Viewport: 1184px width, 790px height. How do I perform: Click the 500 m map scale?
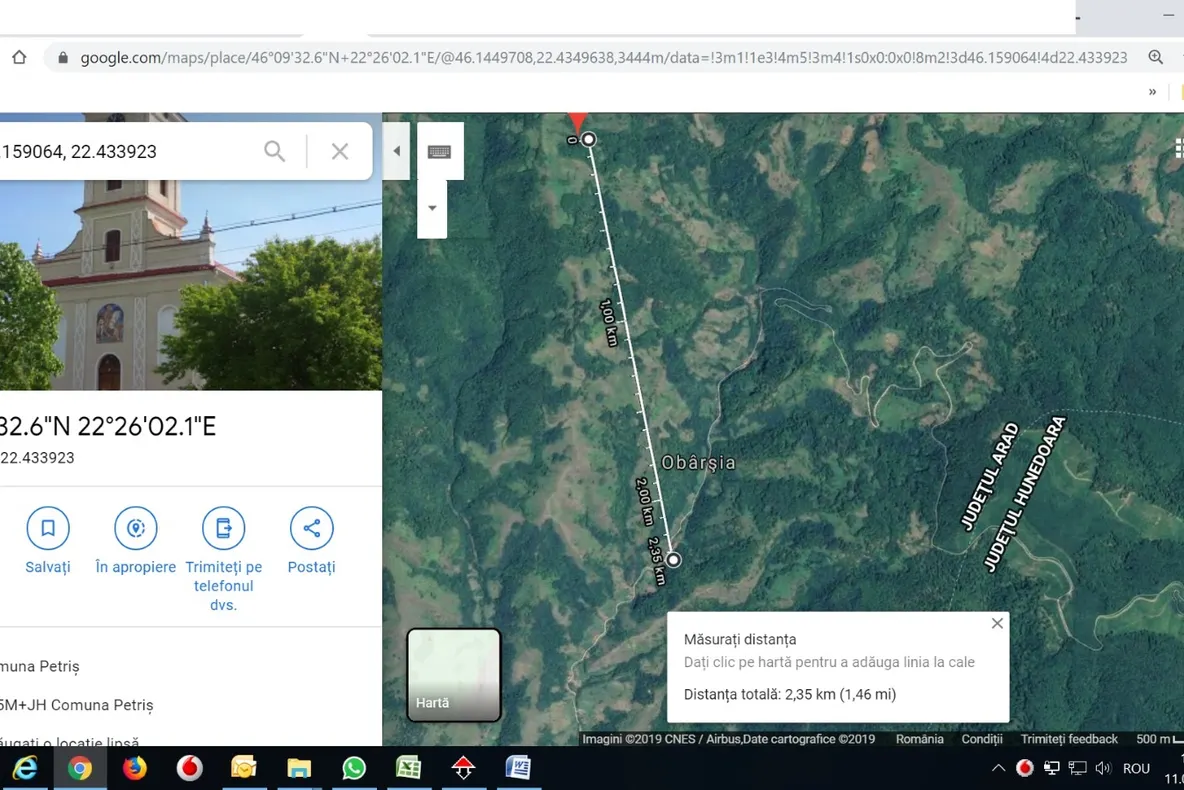[x=1159, y=739]
